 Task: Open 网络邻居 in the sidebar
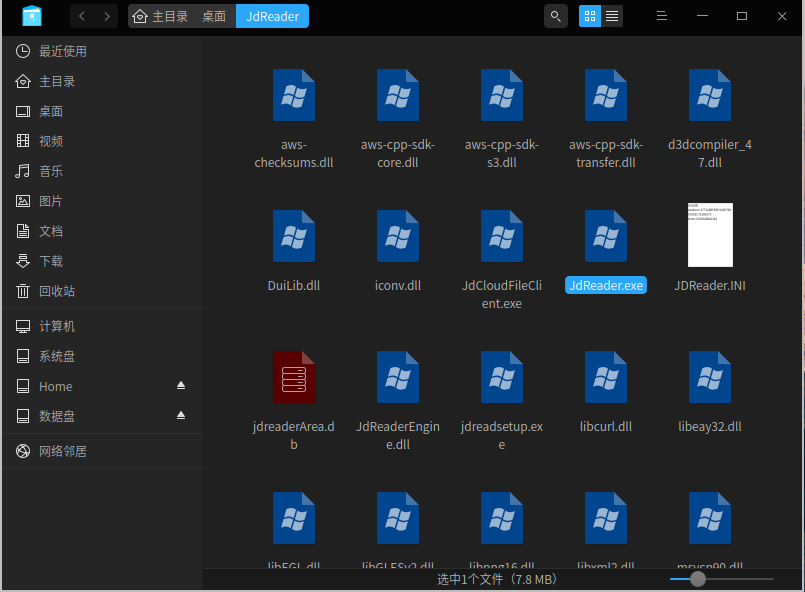[102, 451]
